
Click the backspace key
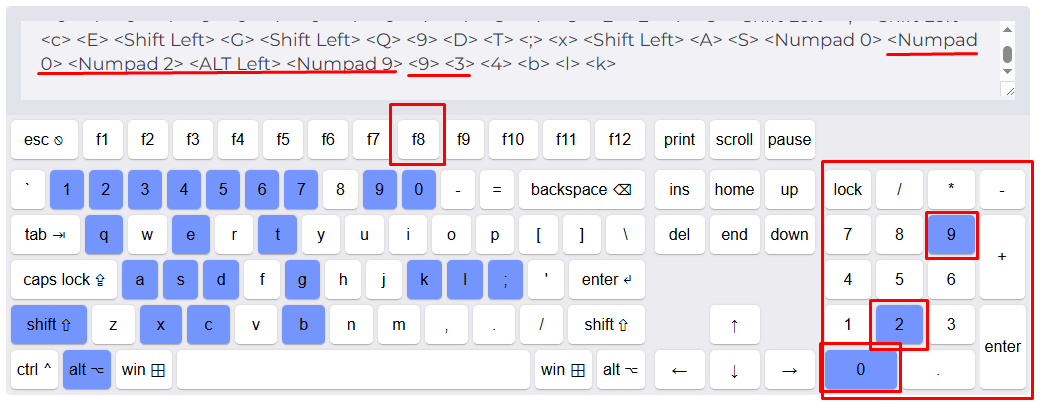coord(582,190)
